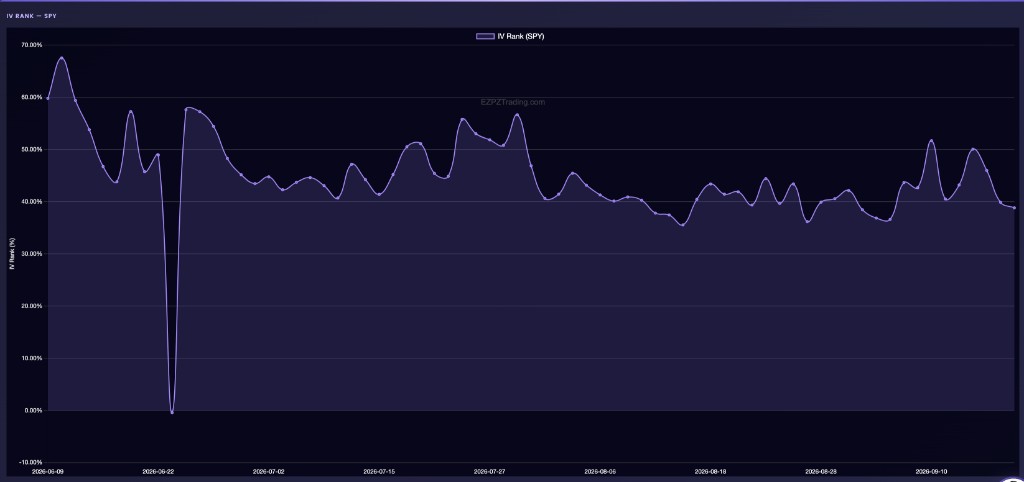Click the 40.00% y-axis label

point(33,202)
